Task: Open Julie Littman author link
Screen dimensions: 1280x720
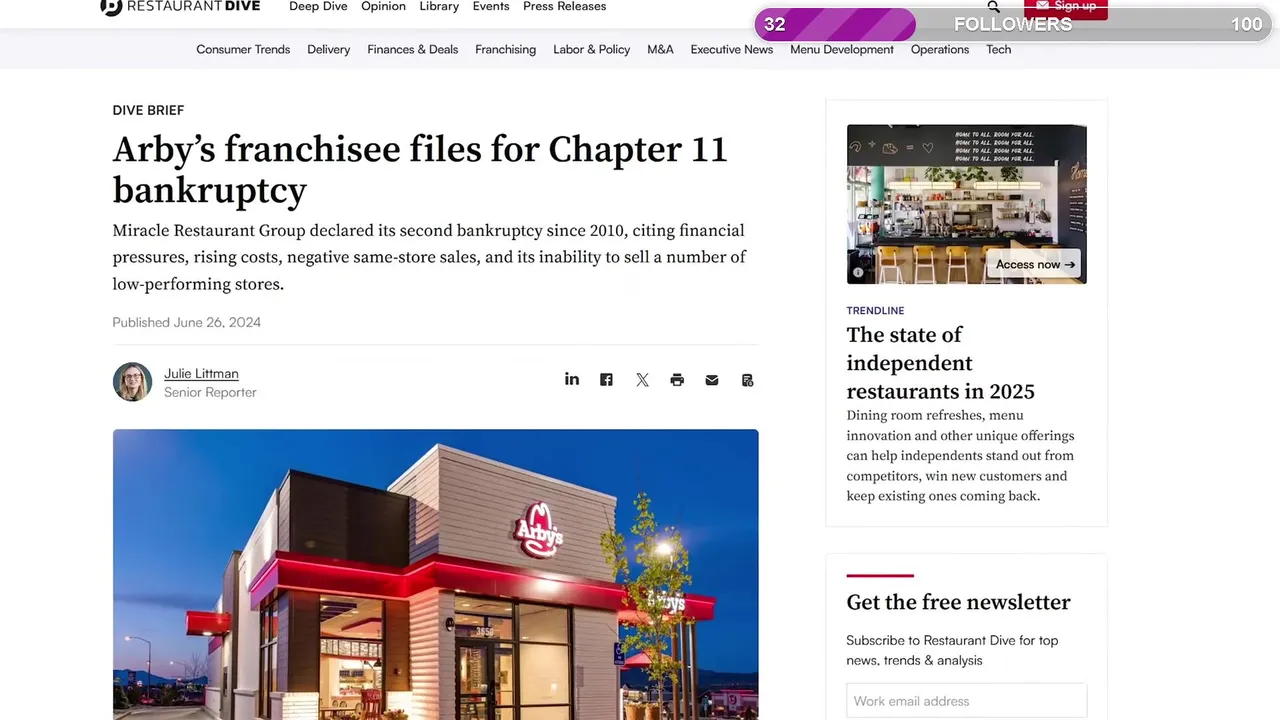Action: (x=201, y=373)
